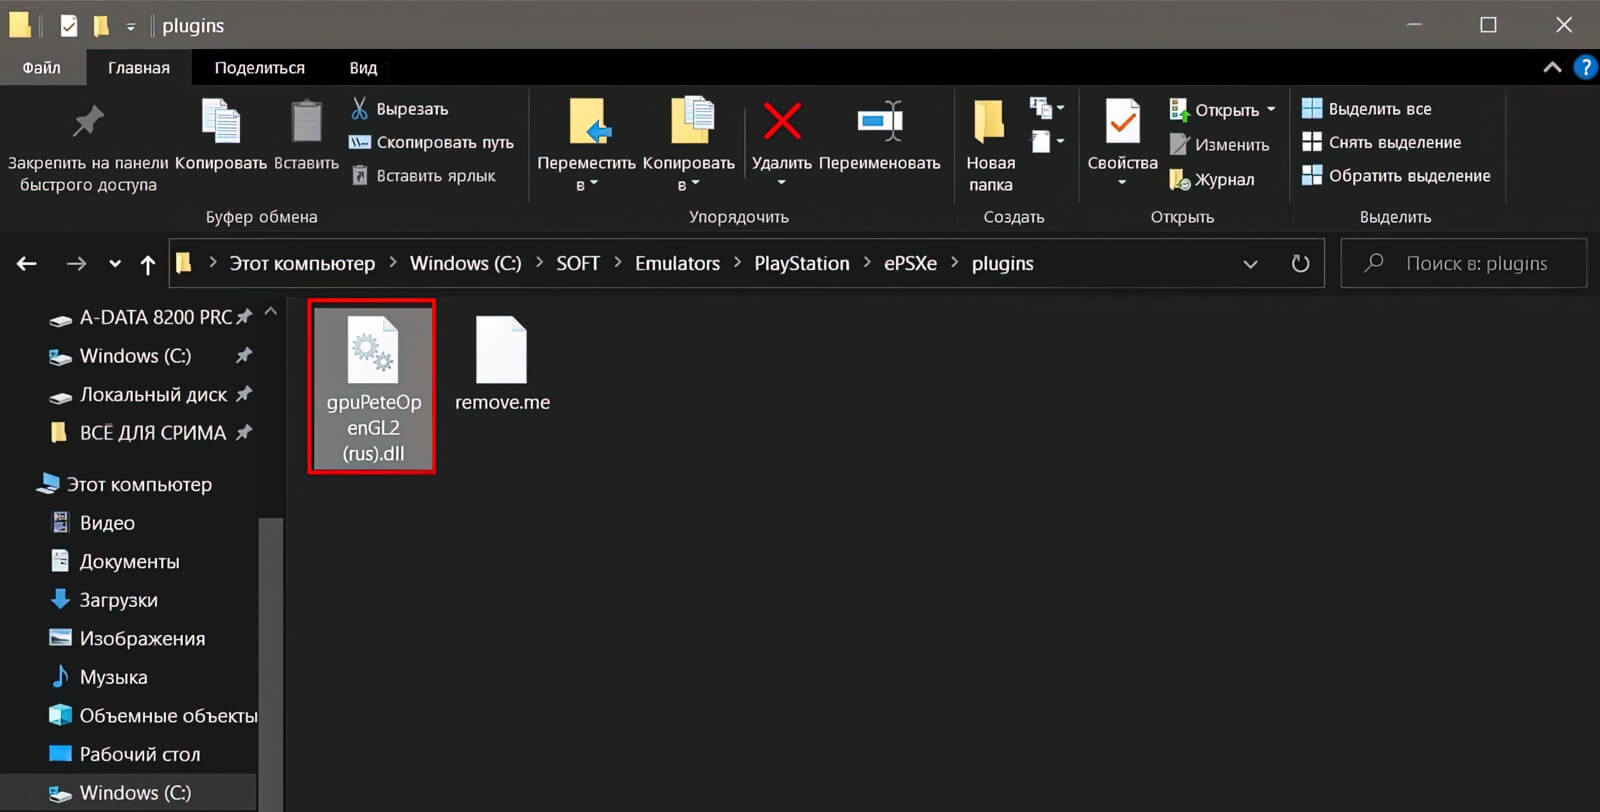The height and width of the screenshot is (812, 1600).
Task: Click the red Удалить delete icon
Action: click(x=782, y=121)
